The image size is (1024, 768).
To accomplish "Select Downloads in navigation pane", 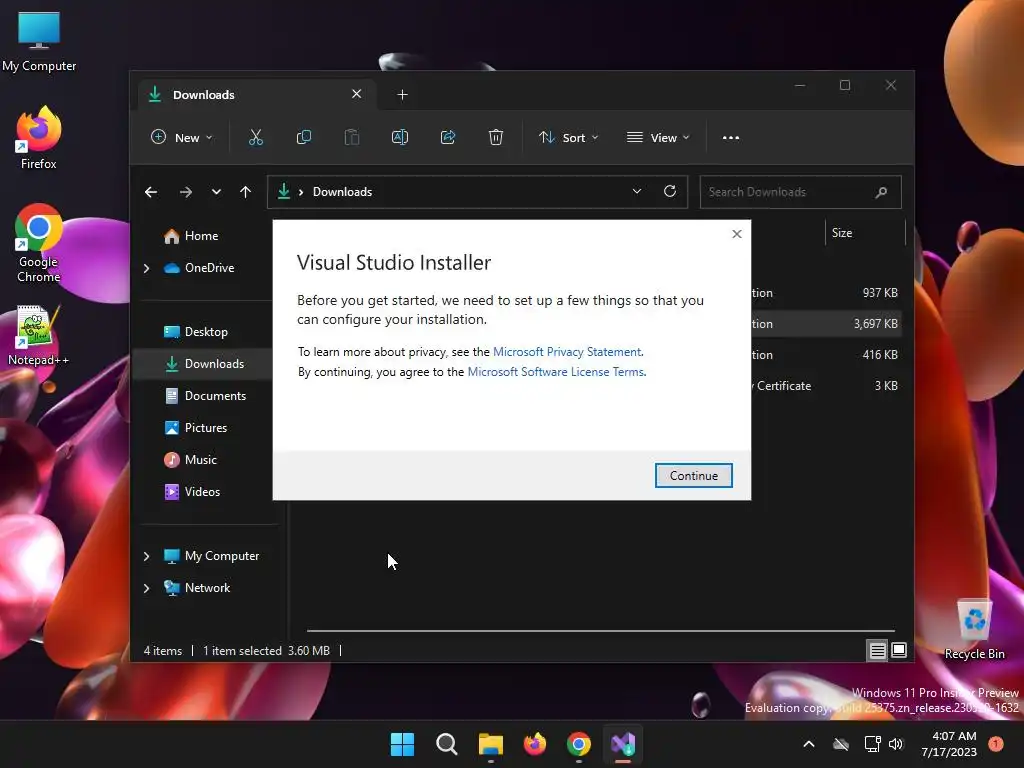I will click(x=204, y=364).
